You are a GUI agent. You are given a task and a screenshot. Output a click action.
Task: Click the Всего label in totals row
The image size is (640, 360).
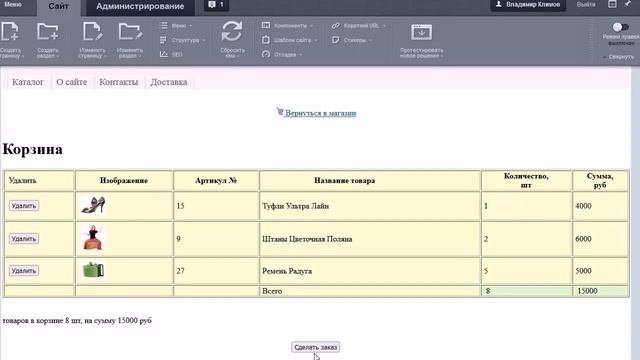tap(272, 291)
